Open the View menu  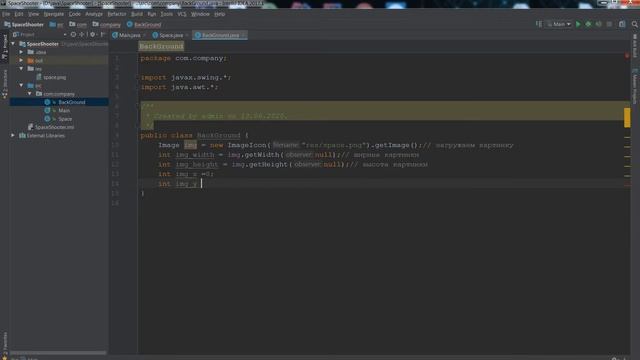coord(33,14)
